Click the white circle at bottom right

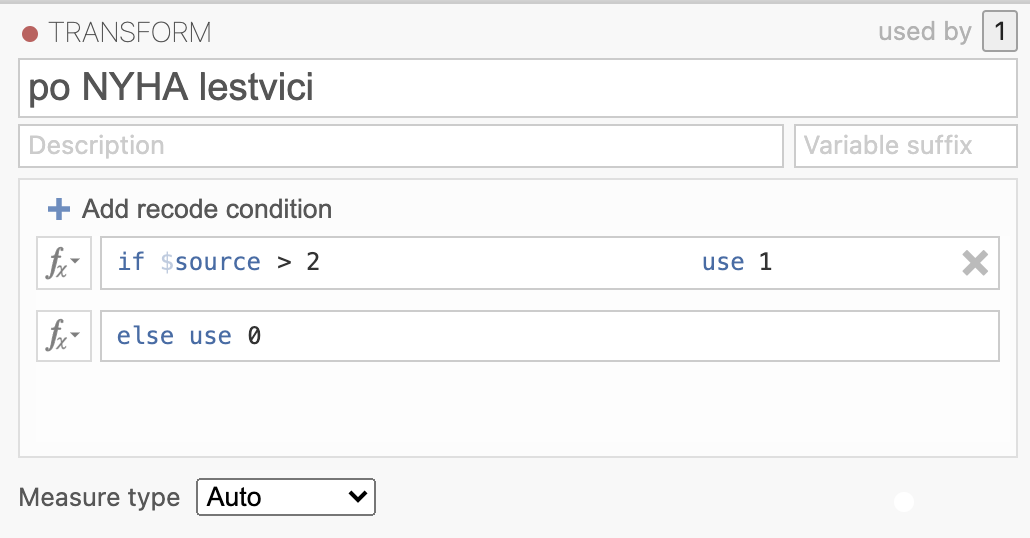click(904, 502)
